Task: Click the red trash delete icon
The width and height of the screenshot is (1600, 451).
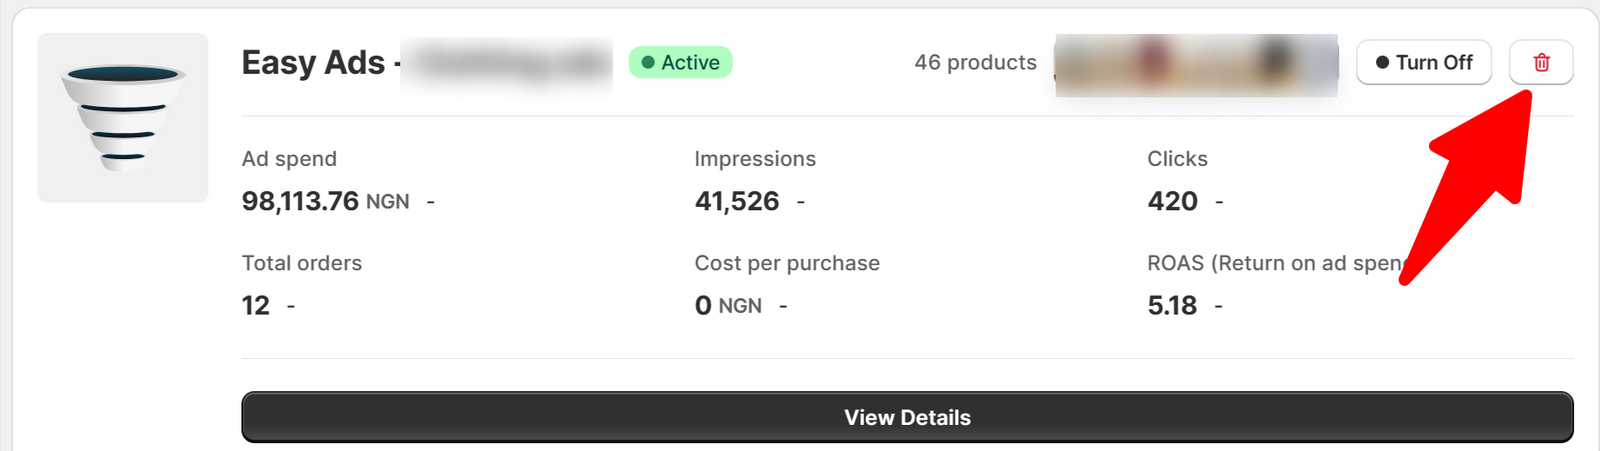Action: pos(1541,62)
